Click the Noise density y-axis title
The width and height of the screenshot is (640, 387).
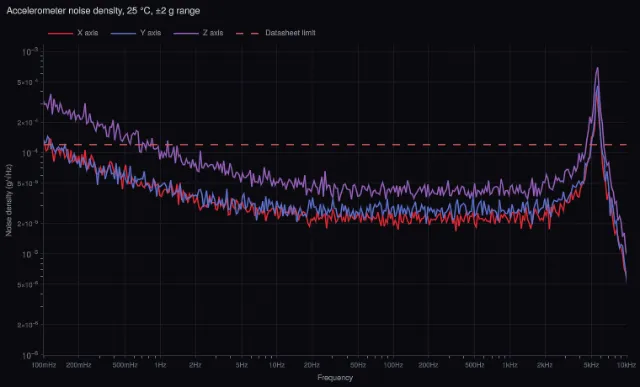(x=9, y=200)
